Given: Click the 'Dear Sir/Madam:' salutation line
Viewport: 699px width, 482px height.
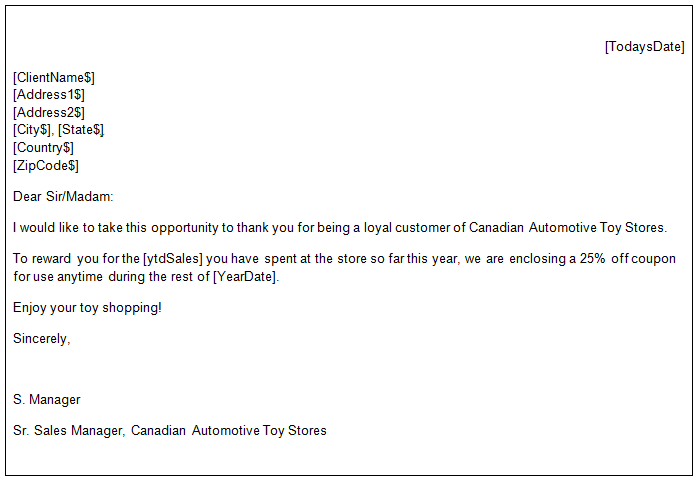Looking at the screenshot, I should point(64,197).
